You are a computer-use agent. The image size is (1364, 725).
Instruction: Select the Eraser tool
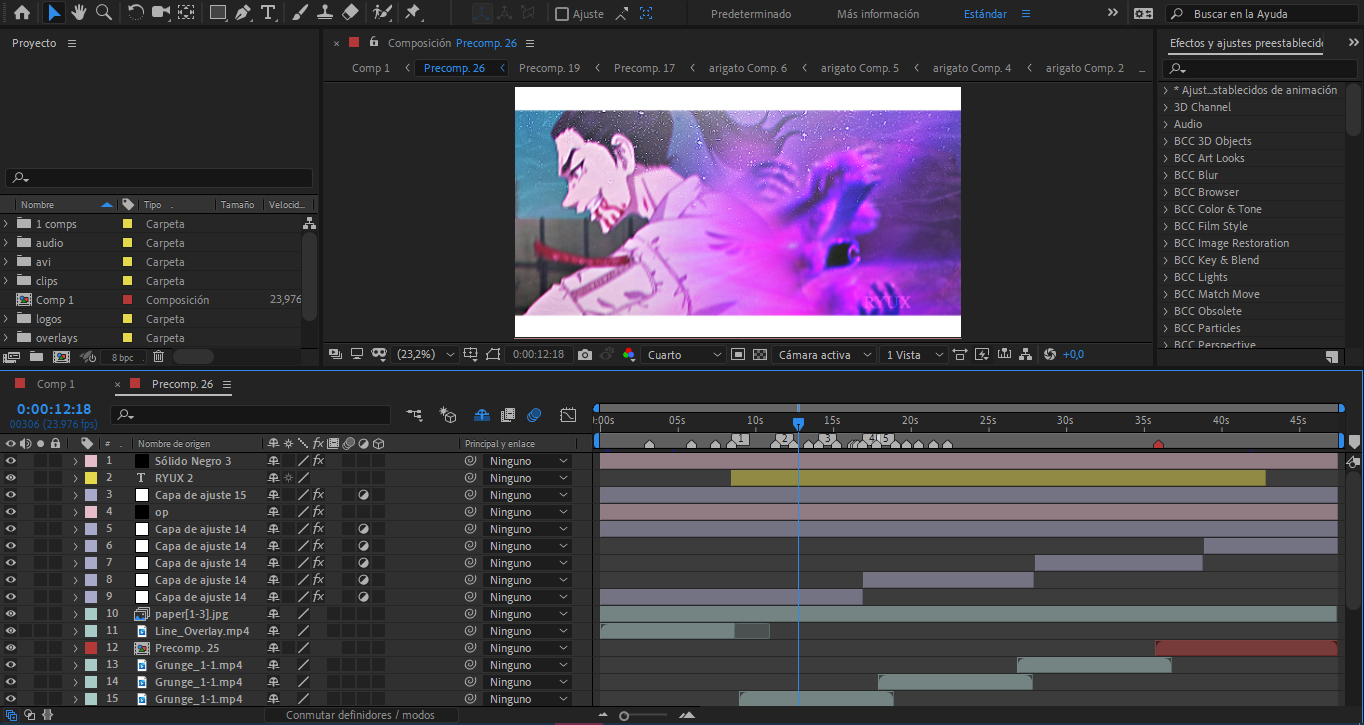point(350,13)
